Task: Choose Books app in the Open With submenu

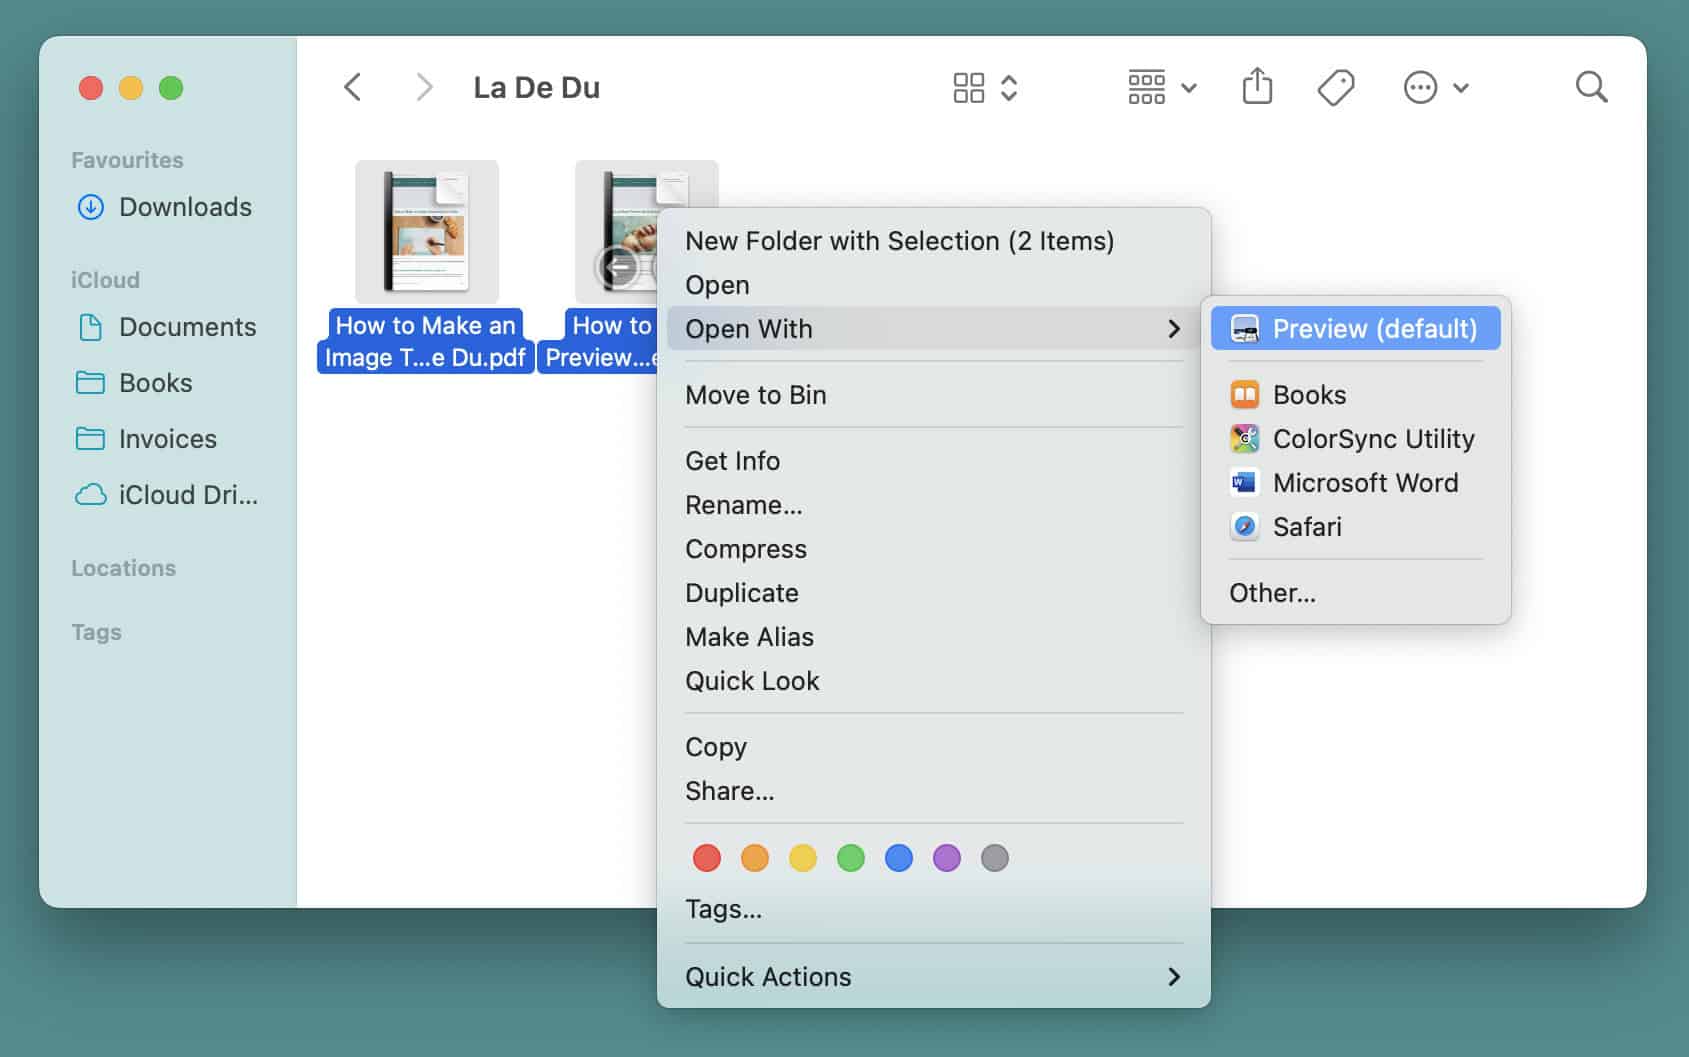Action: pos(1309,394)
